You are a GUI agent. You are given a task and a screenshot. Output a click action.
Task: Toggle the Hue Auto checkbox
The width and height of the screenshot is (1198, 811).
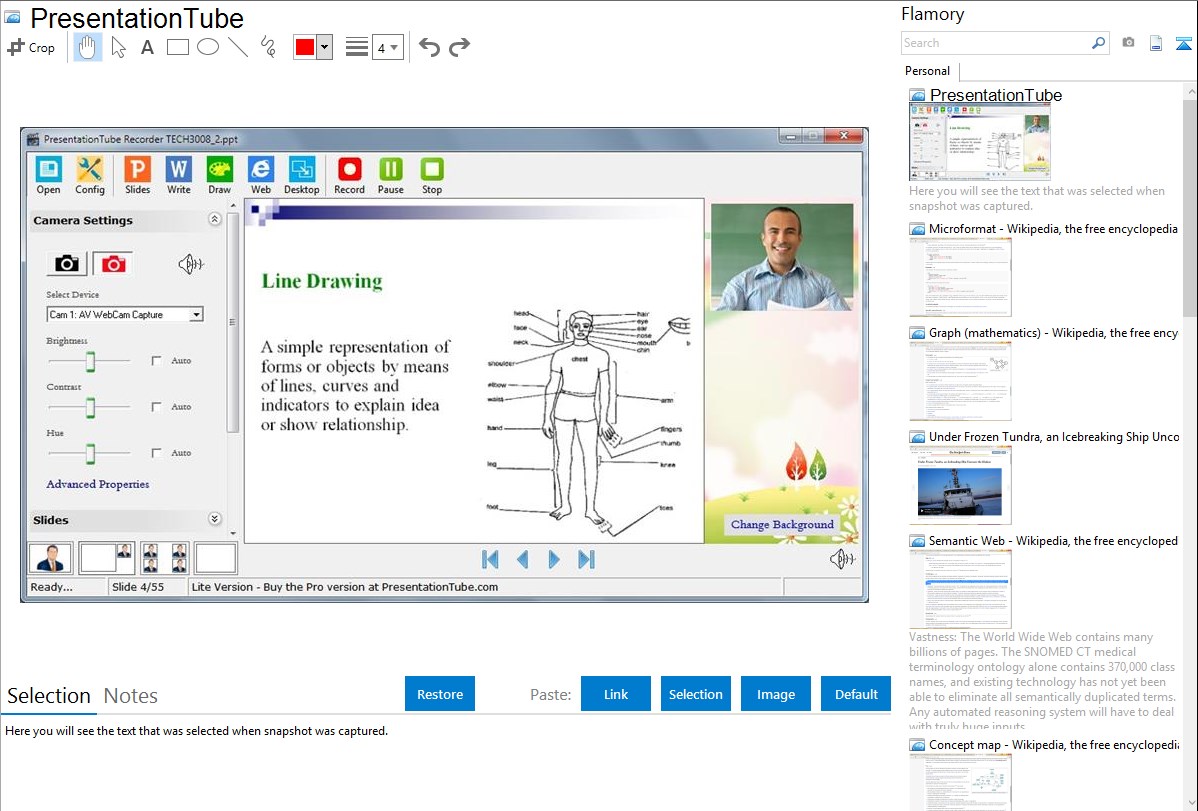[x=156, y=453]
